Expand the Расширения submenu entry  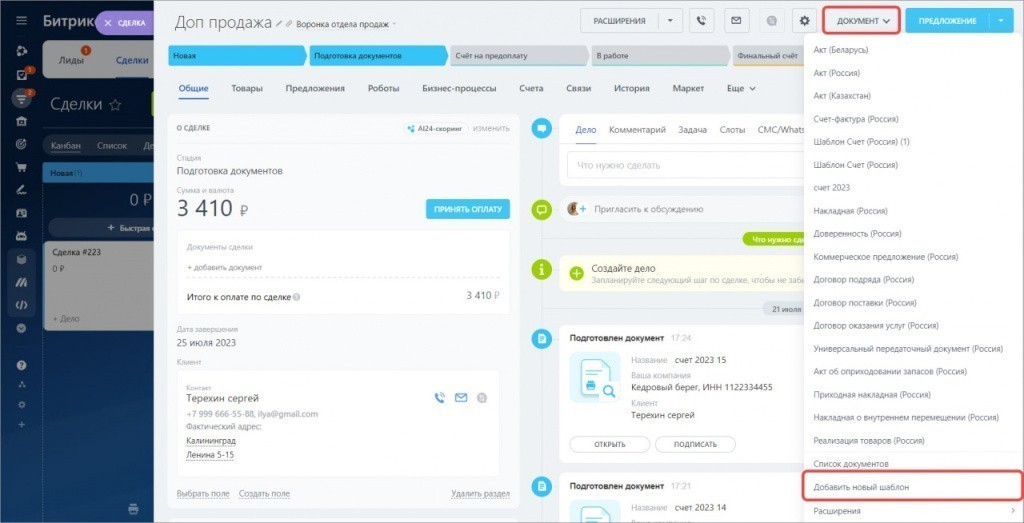tap(913, 511)
